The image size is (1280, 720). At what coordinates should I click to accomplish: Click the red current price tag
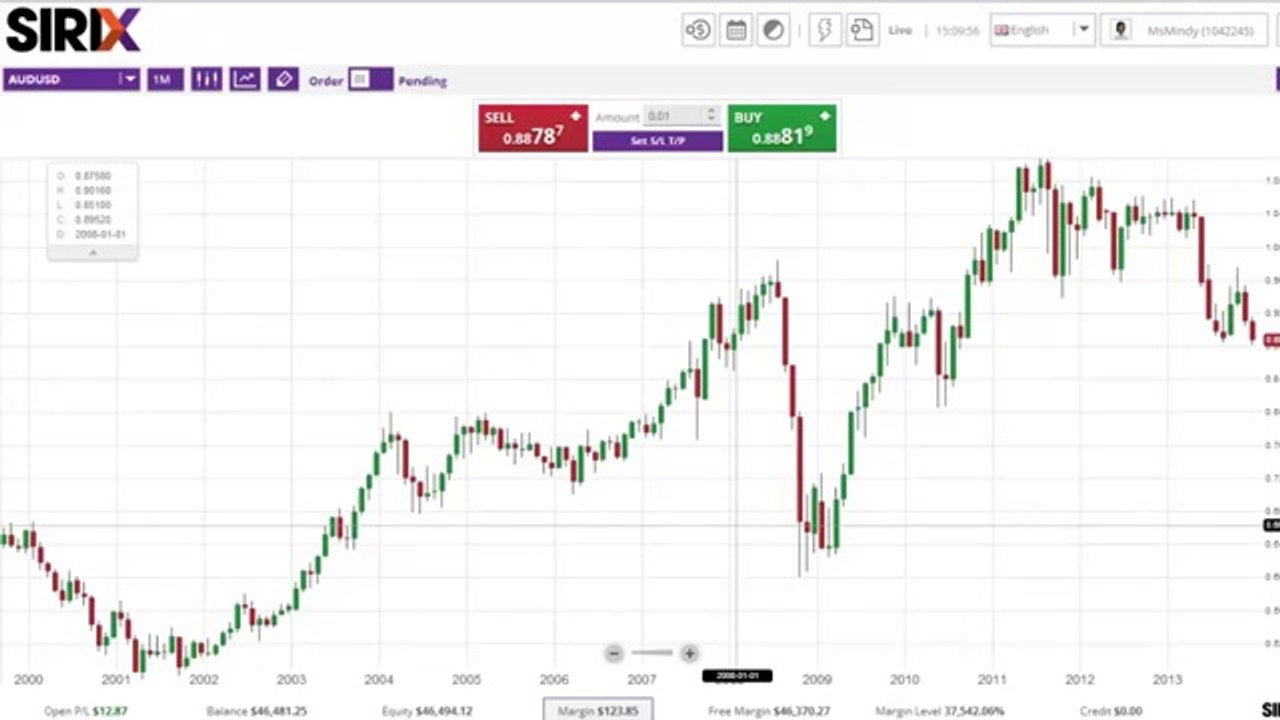[1272, 341]
